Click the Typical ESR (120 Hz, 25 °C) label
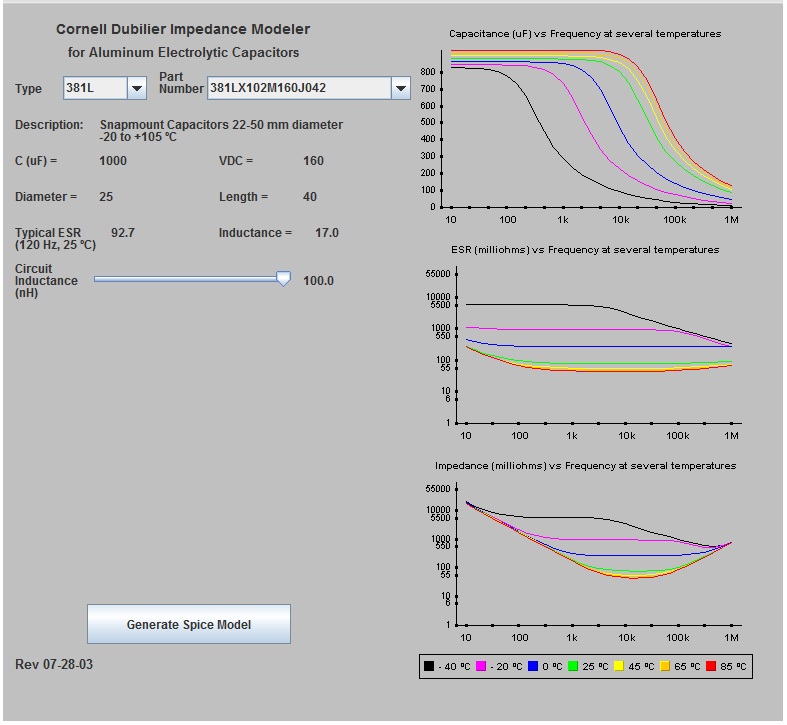This screenshot has height=725, width=787. click(x=55, y=239)
